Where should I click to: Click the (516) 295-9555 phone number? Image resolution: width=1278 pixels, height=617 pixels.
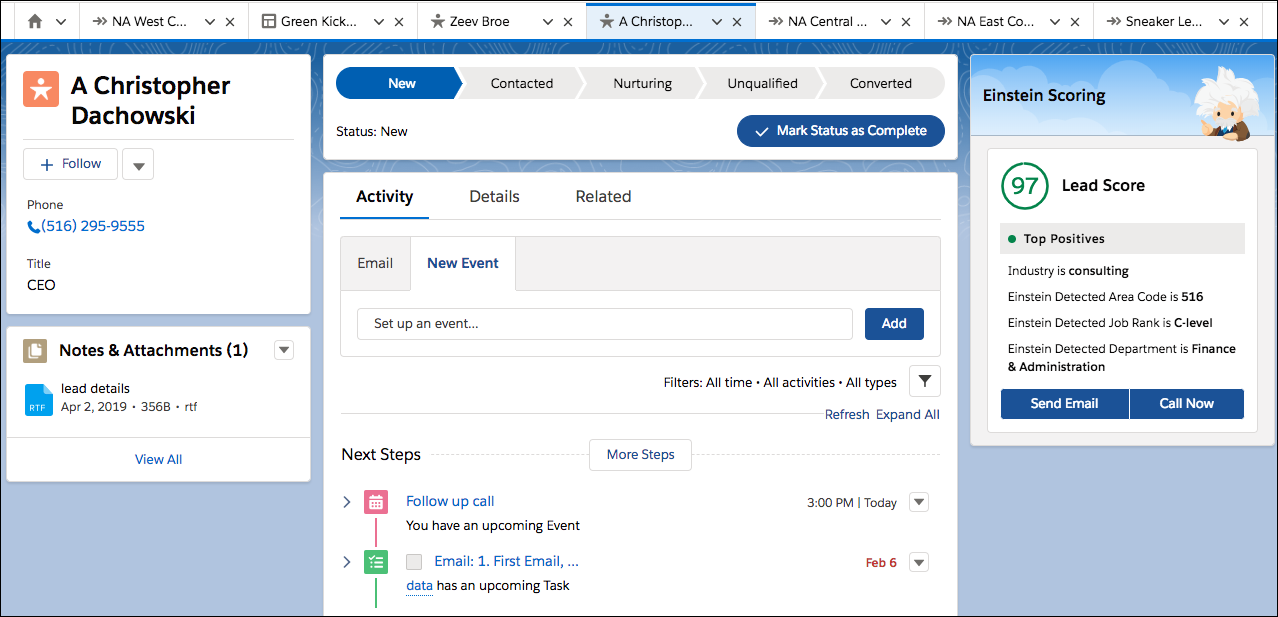tap(93, 227)
